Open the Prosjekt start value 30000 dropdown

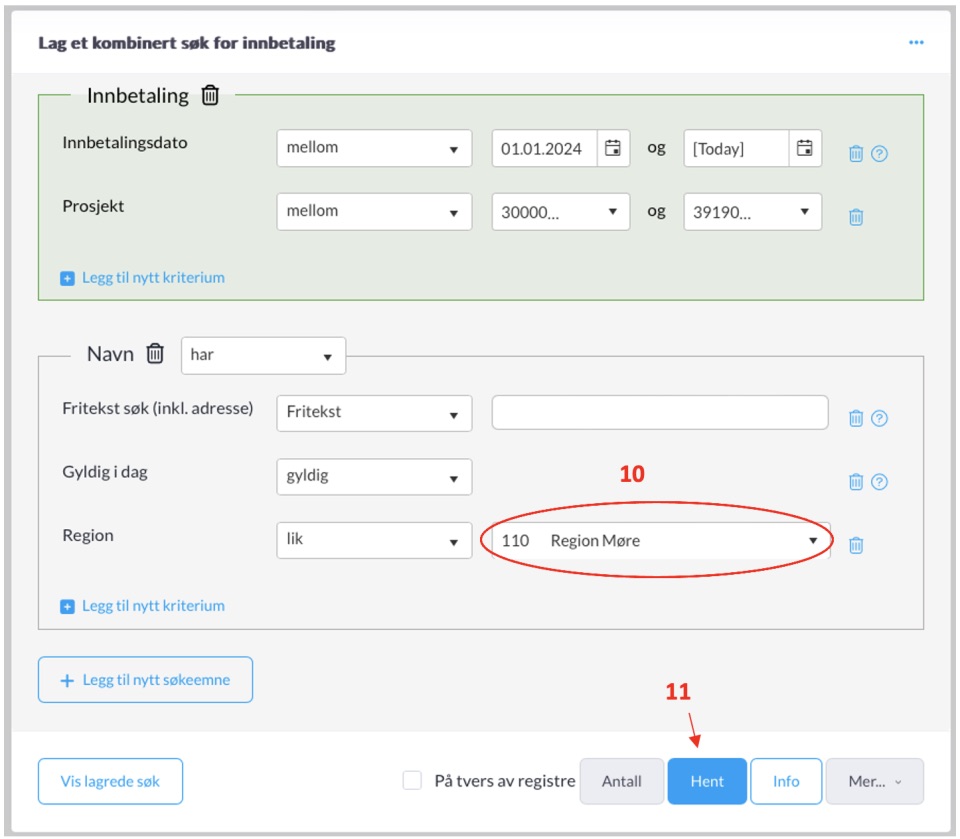pyautogui.click(x=560, y=212)
